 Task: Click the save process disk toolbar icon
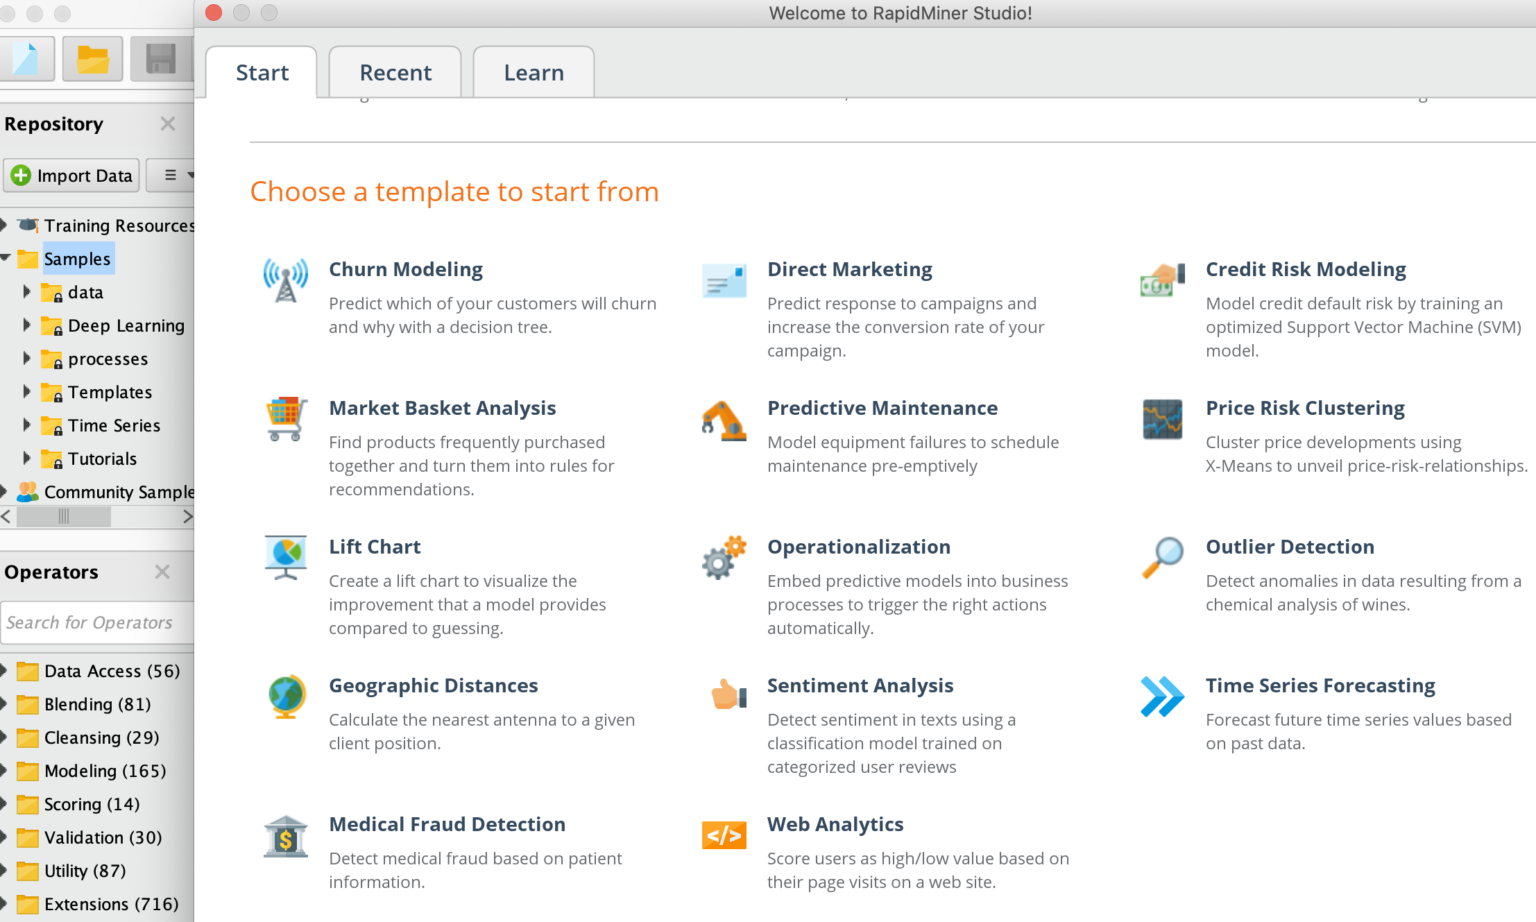pyautogui.click(x=161, y=59)
